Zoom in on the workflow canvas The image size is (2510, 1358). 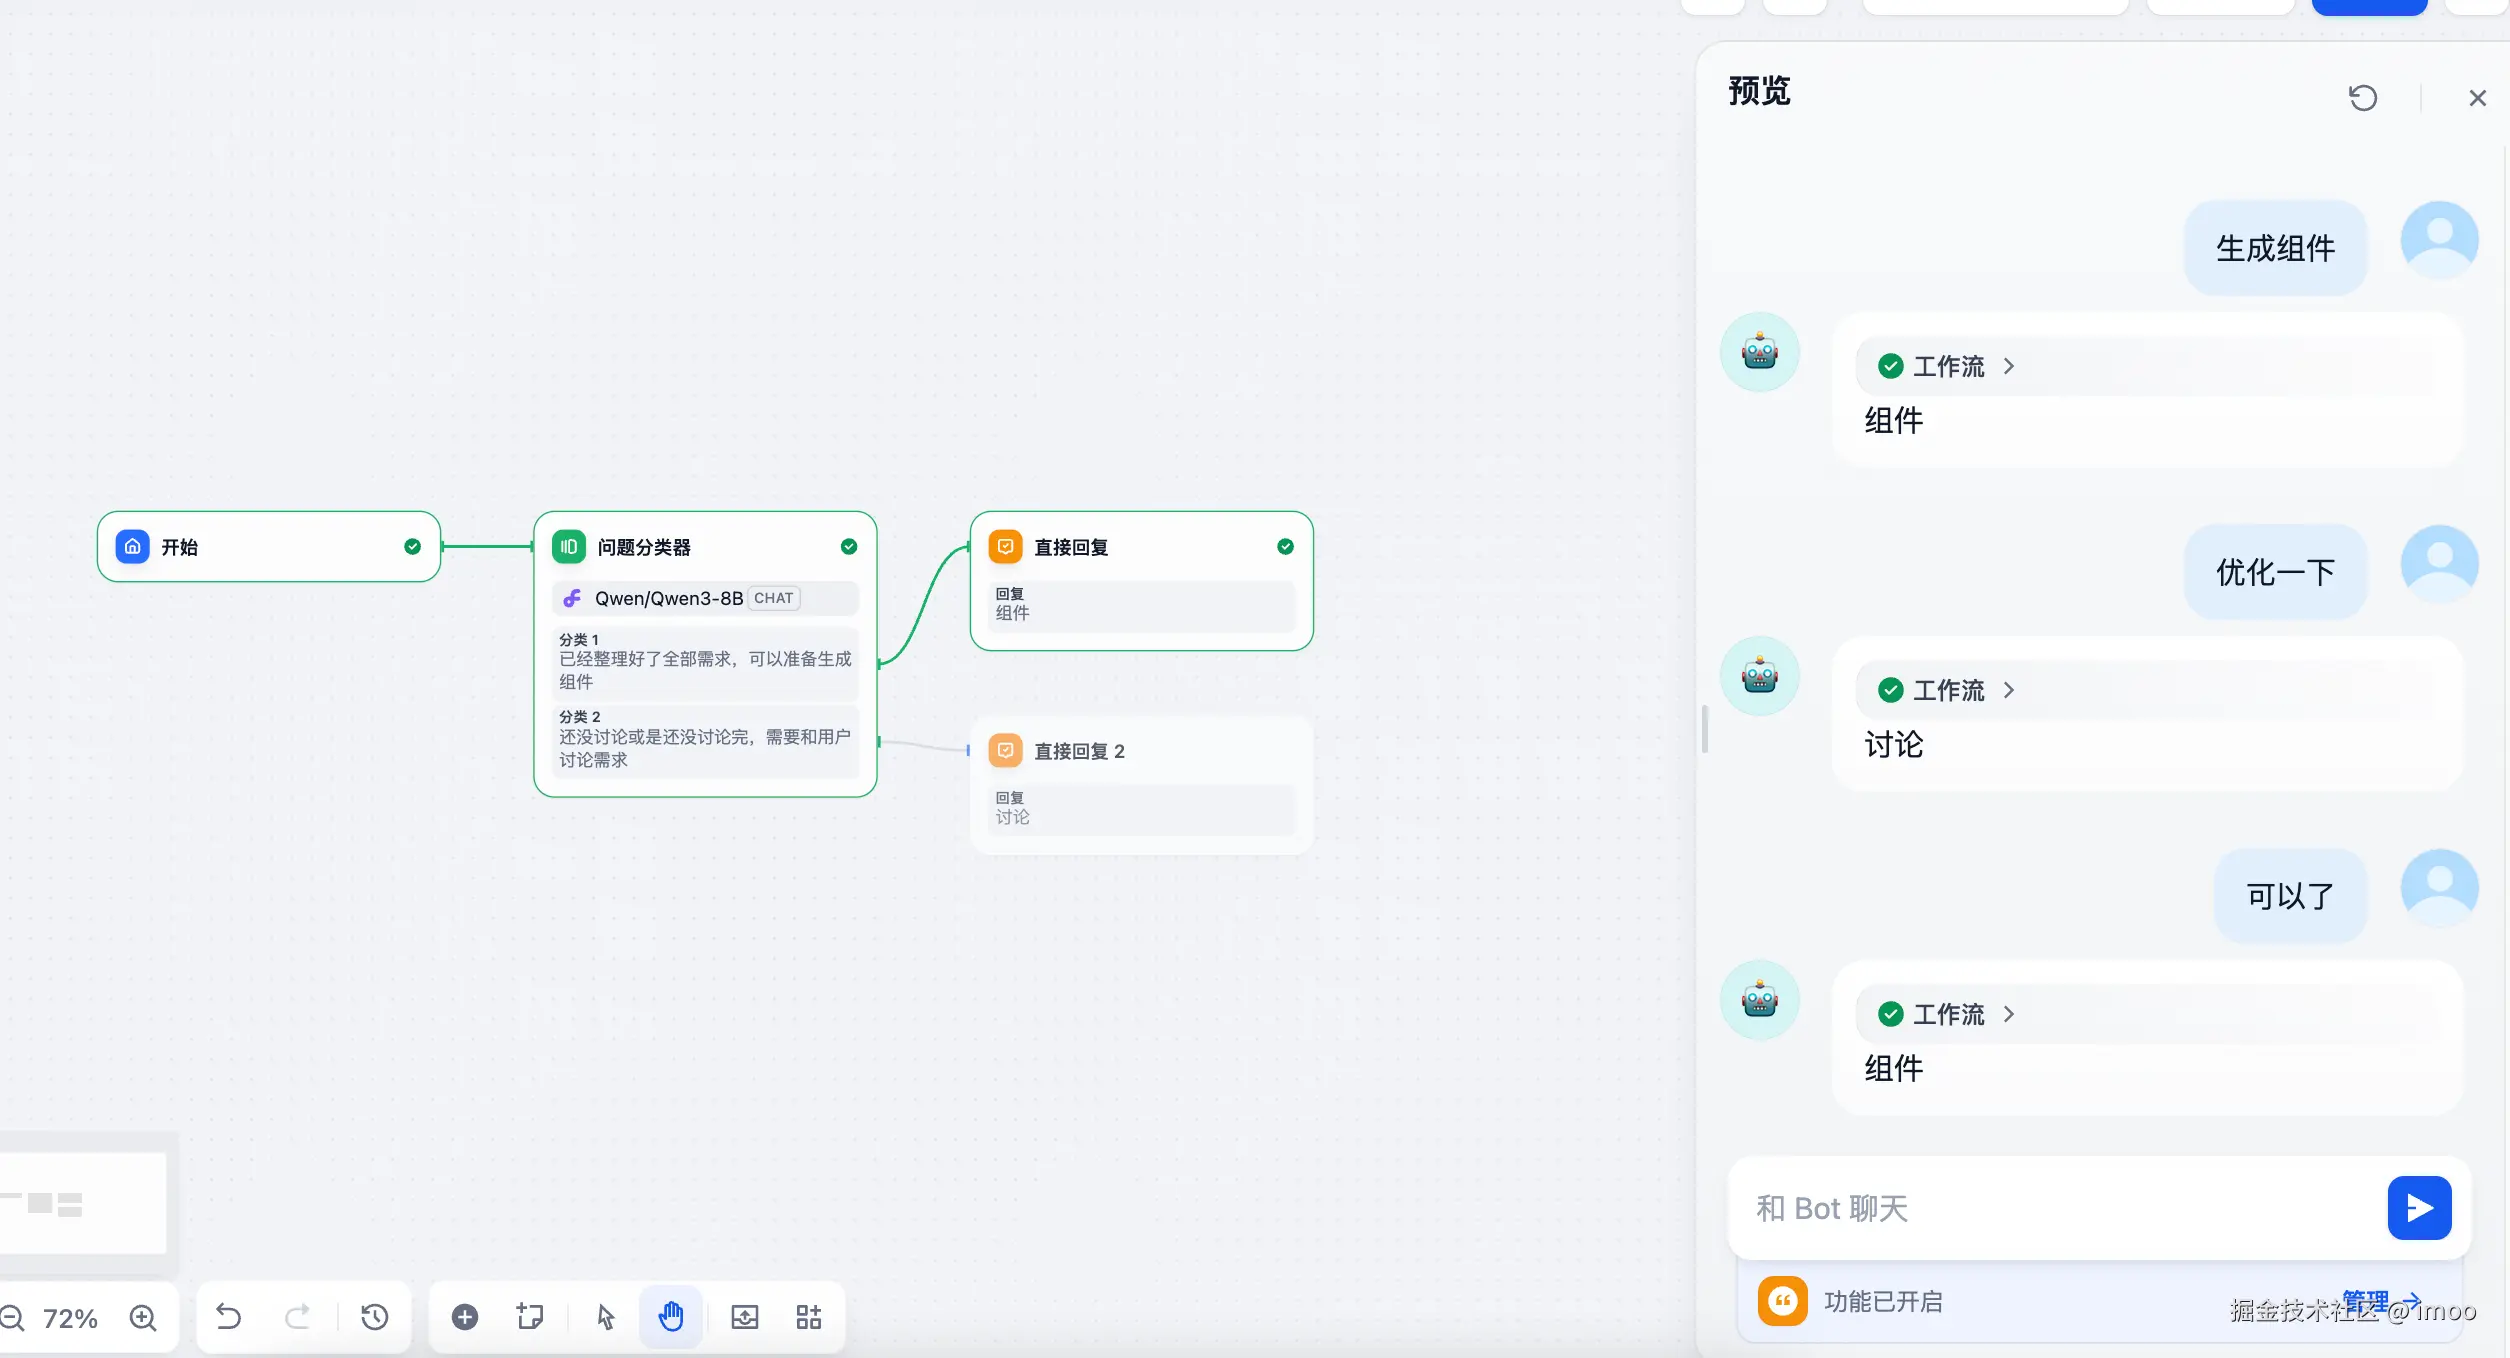143,1318
